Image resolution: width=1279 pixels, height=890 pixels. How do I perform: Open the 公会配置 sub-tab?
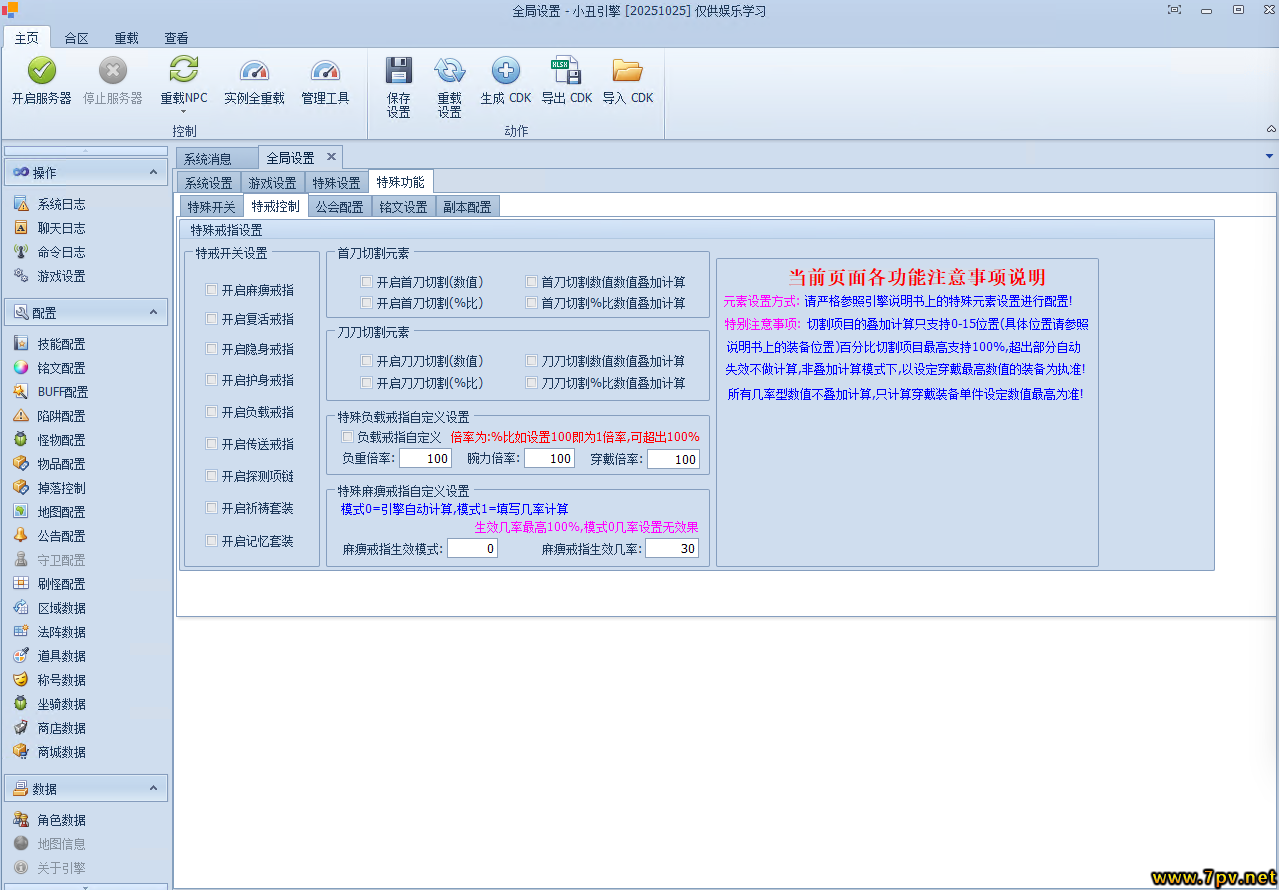[x=339, y=207]
